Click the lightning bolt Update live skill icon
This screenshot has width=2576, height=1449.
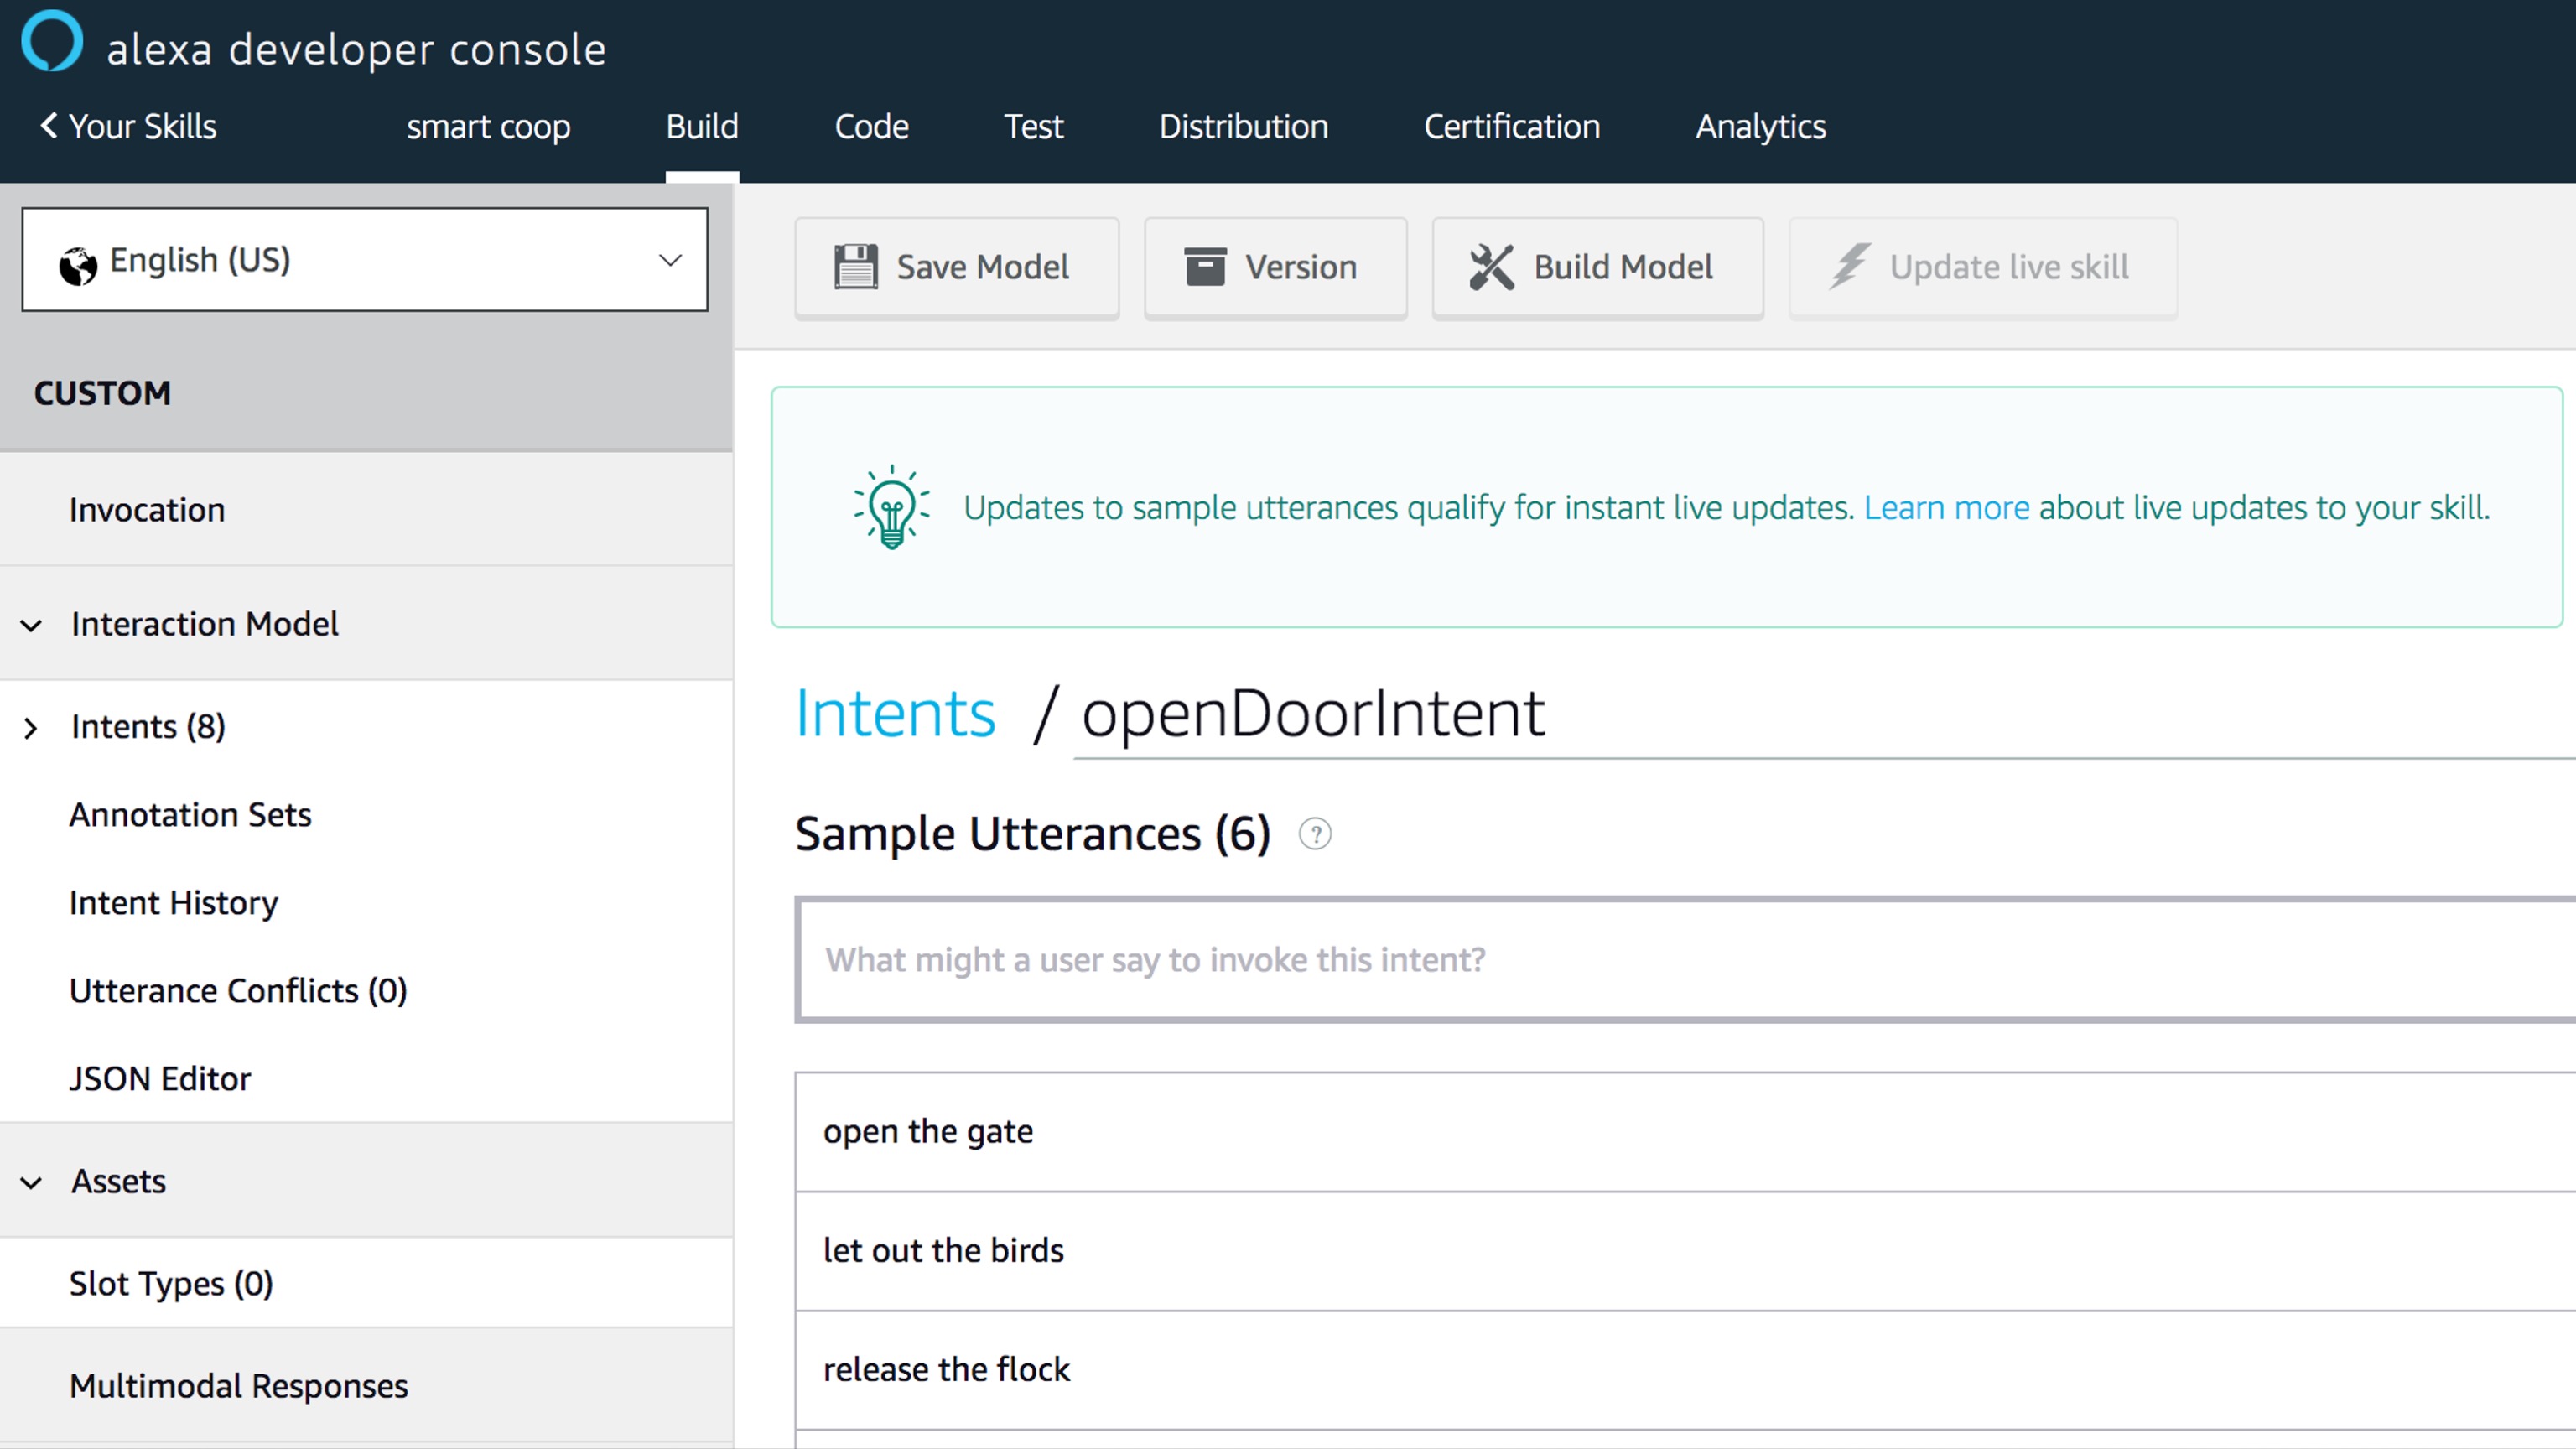point(1849,267)
